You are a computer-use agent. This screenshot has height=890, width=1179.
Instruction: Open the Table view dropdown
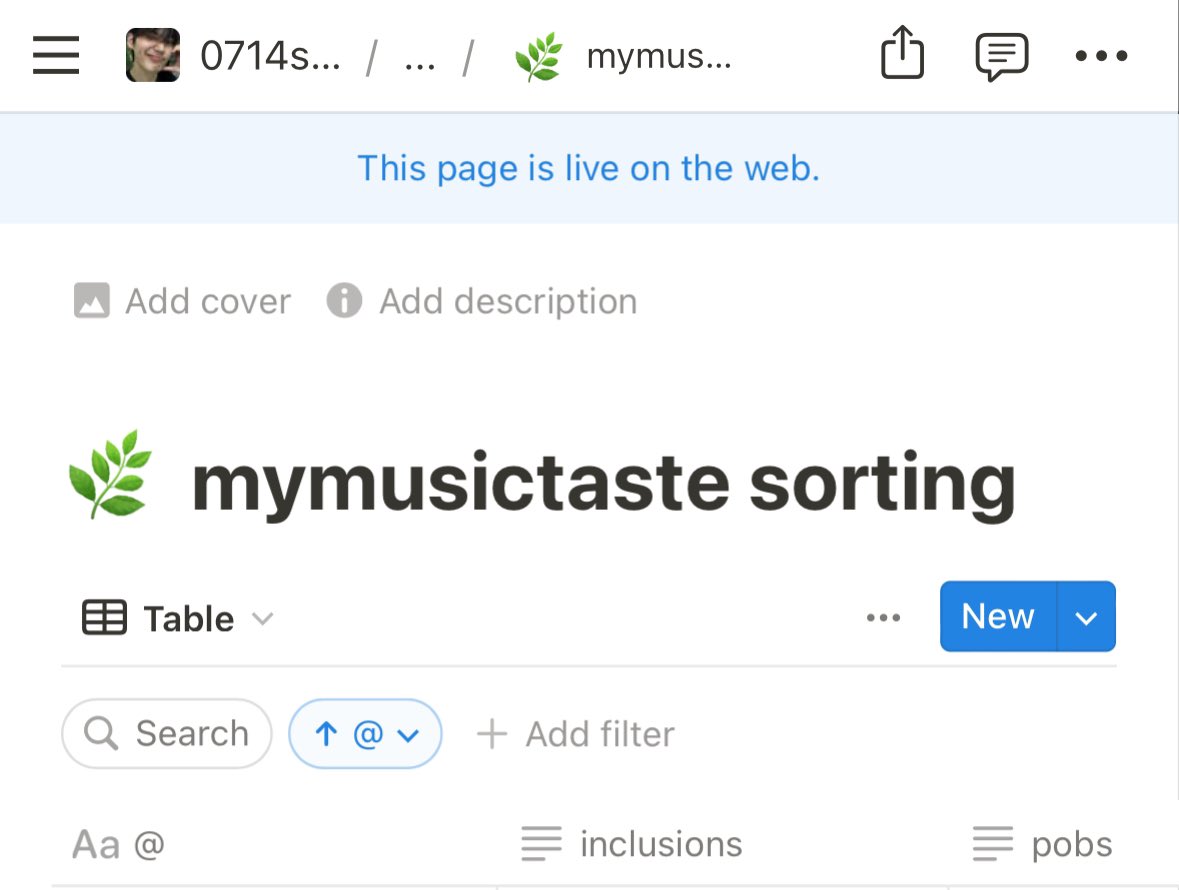click(177, 619)
